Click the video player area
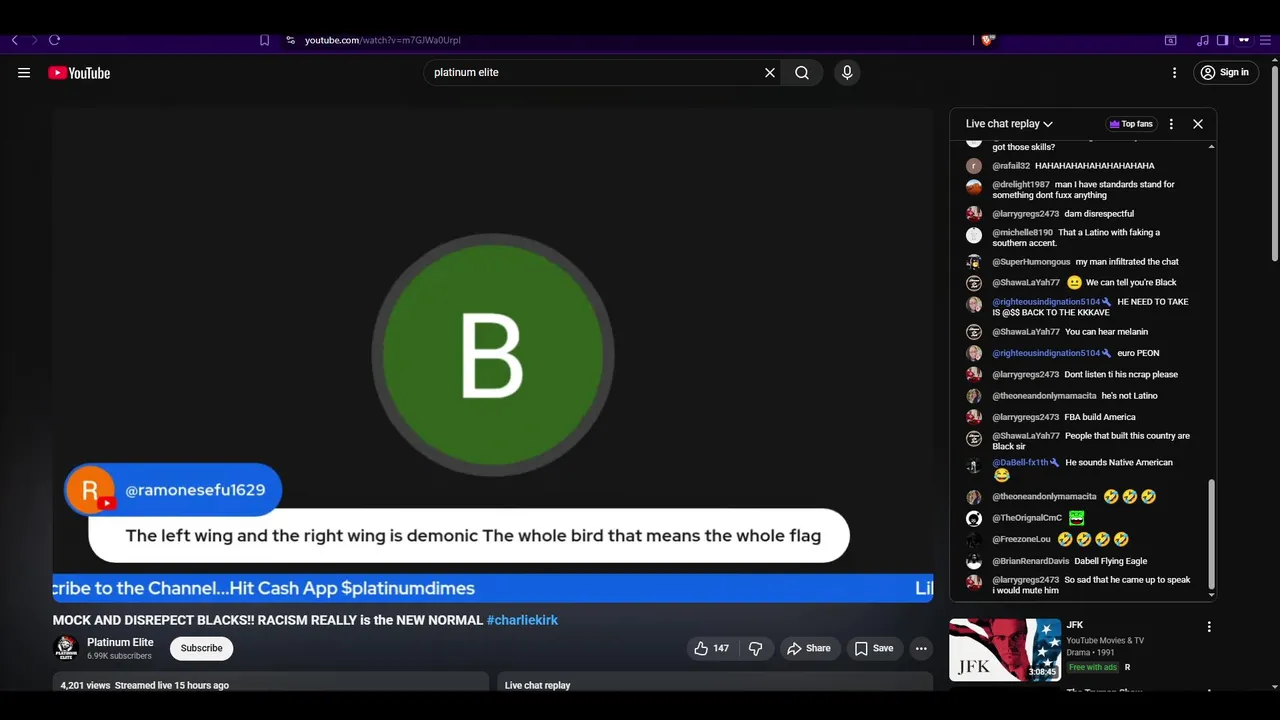The width and height of the screenshot is (1280, 720). tap(493, 355)
